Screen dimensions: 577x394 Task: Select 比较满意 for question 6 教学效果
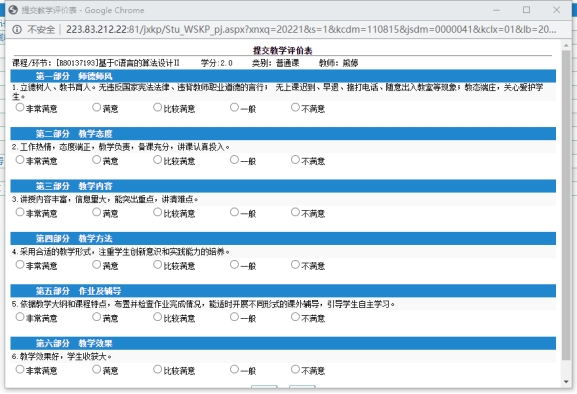pyautogui.click(x=157, y=369)
